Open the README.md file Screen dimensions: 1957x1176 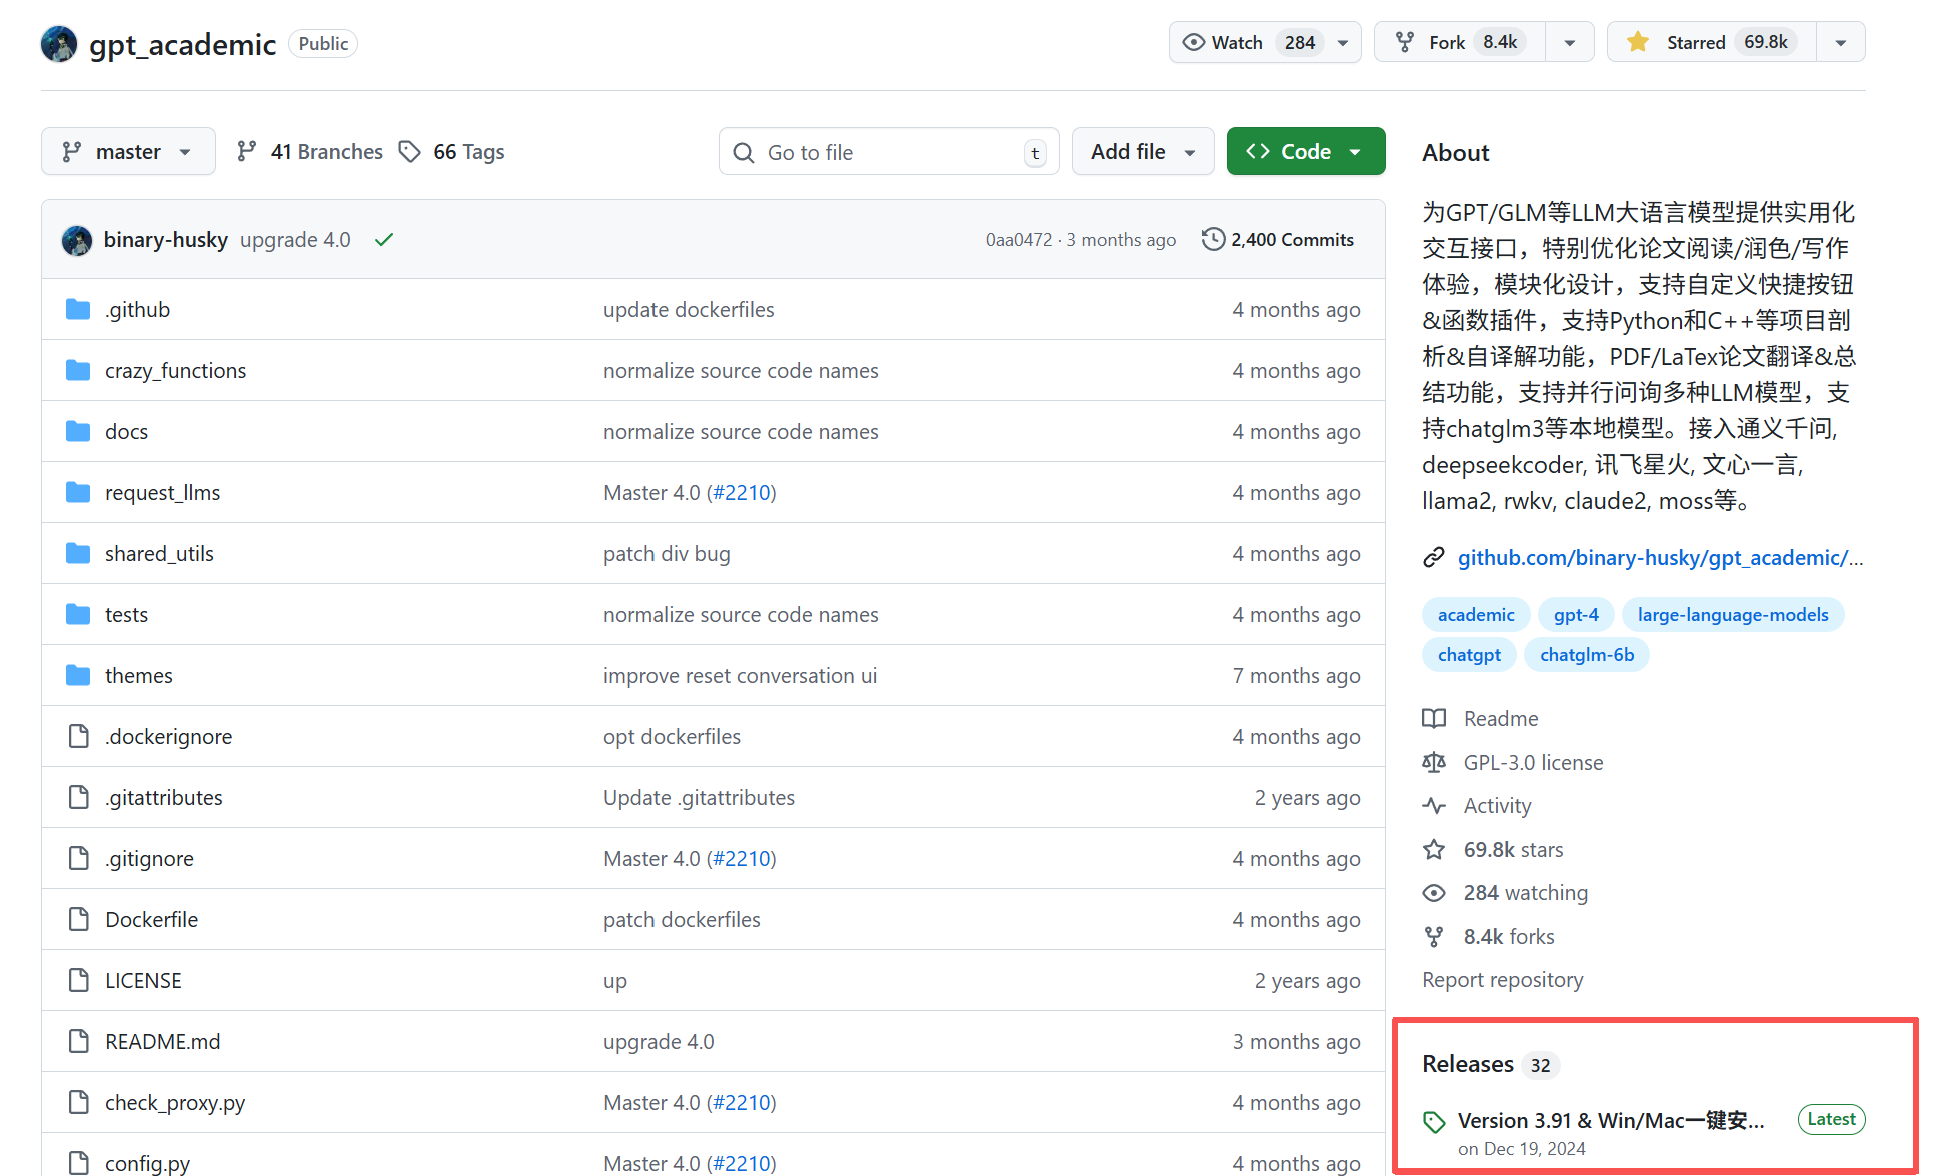tap(162, 1042)
